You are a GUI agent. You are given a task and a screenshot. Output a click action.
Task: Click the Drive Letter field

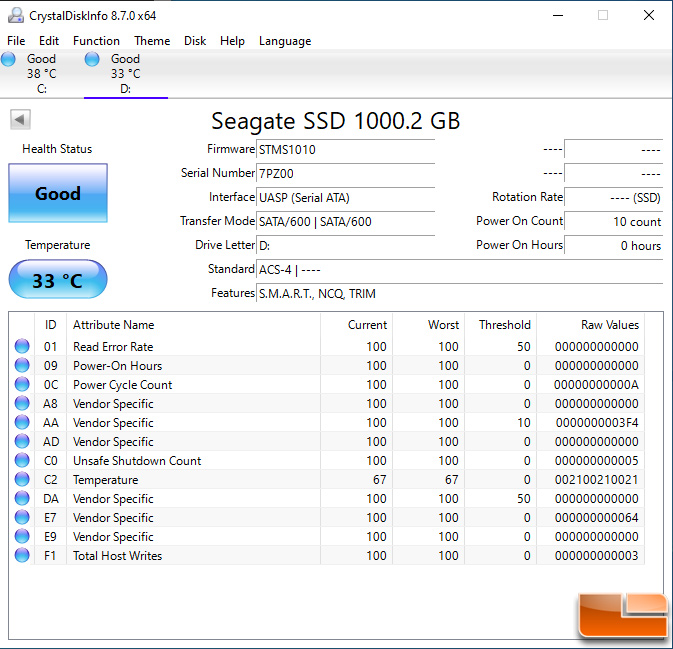346,246
